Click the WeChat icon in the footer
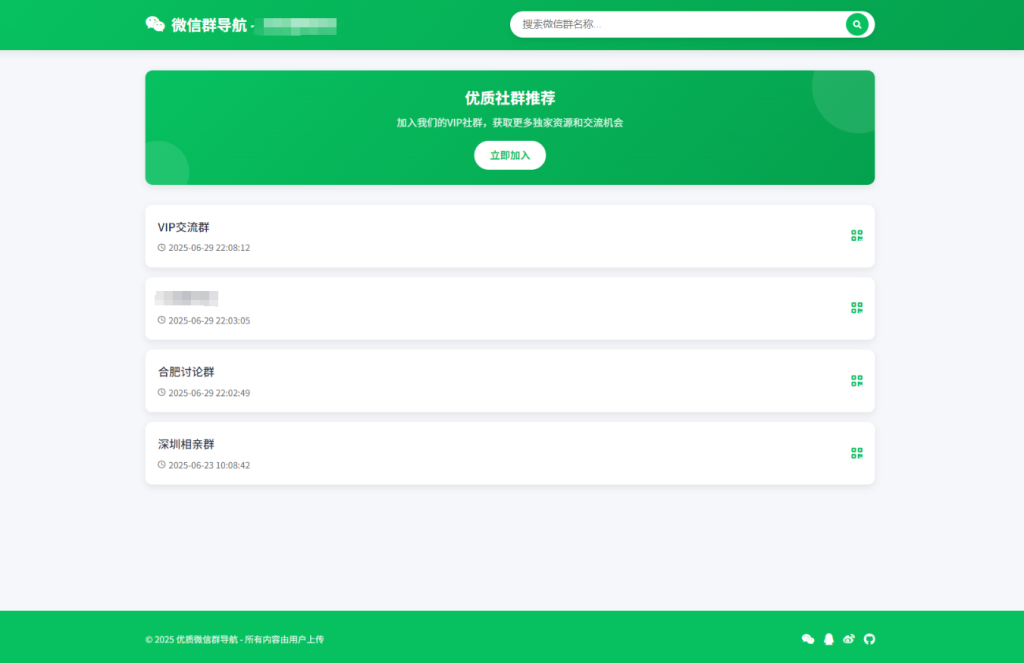Image resolution: width=1024 pixels, height=663 pixels. pos(808,638)
